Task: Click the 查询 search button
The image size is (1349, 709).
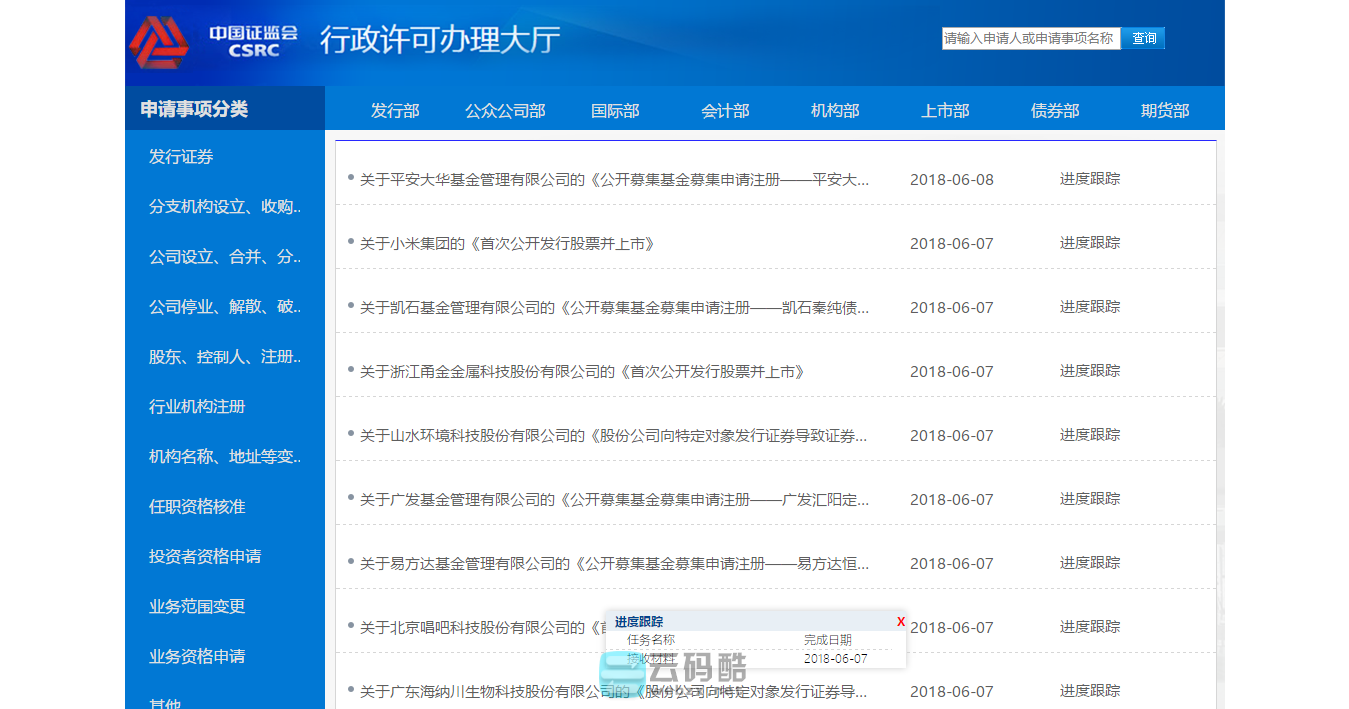Action: pos(1143,38)
